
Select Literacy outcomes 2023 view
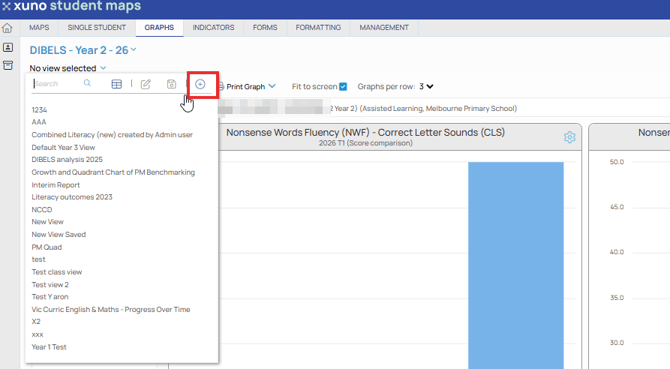(x=72, y=197)
